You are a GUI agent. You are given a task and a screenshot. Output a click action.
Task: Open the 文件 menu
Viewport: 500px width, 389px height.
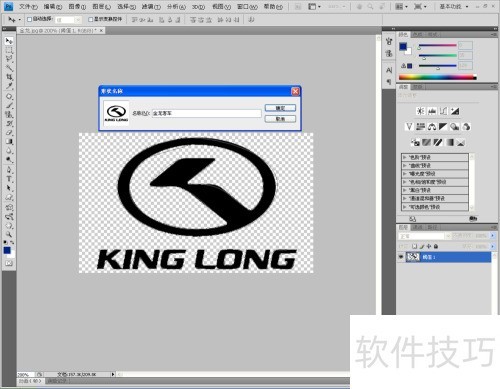tap(28, 6)
